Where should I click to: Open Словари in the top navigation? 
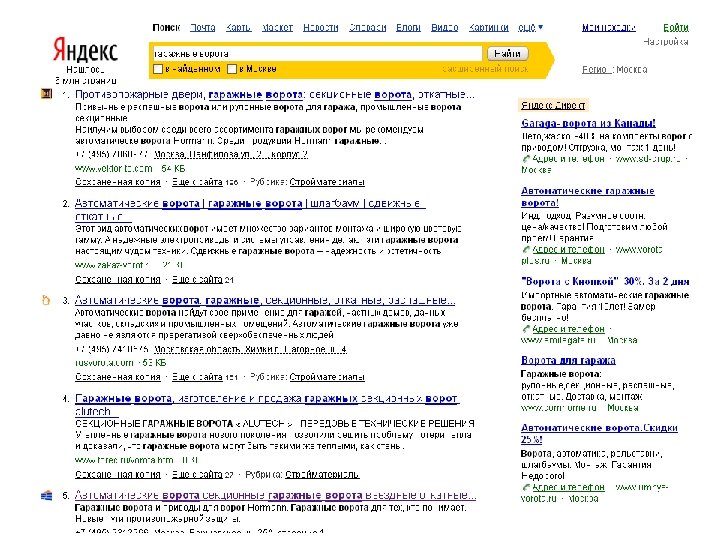367,28
